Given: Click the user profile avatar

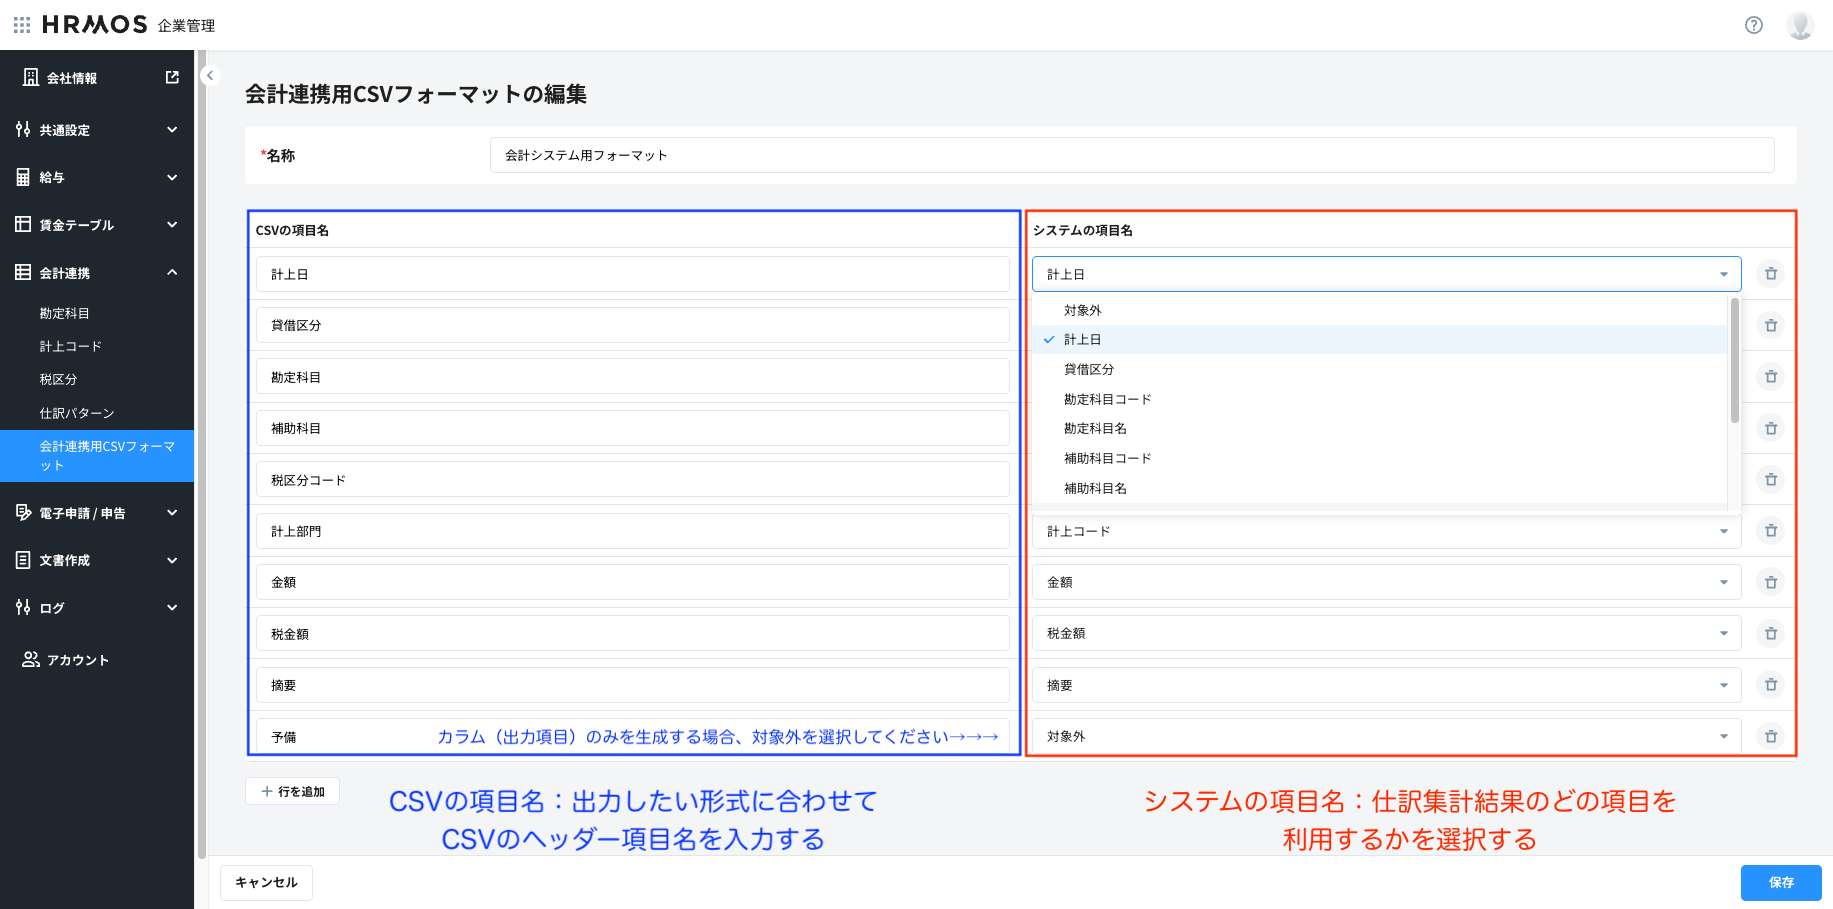Looking at the screenshot, I should pyautogui.click(x=1800, y=25).
